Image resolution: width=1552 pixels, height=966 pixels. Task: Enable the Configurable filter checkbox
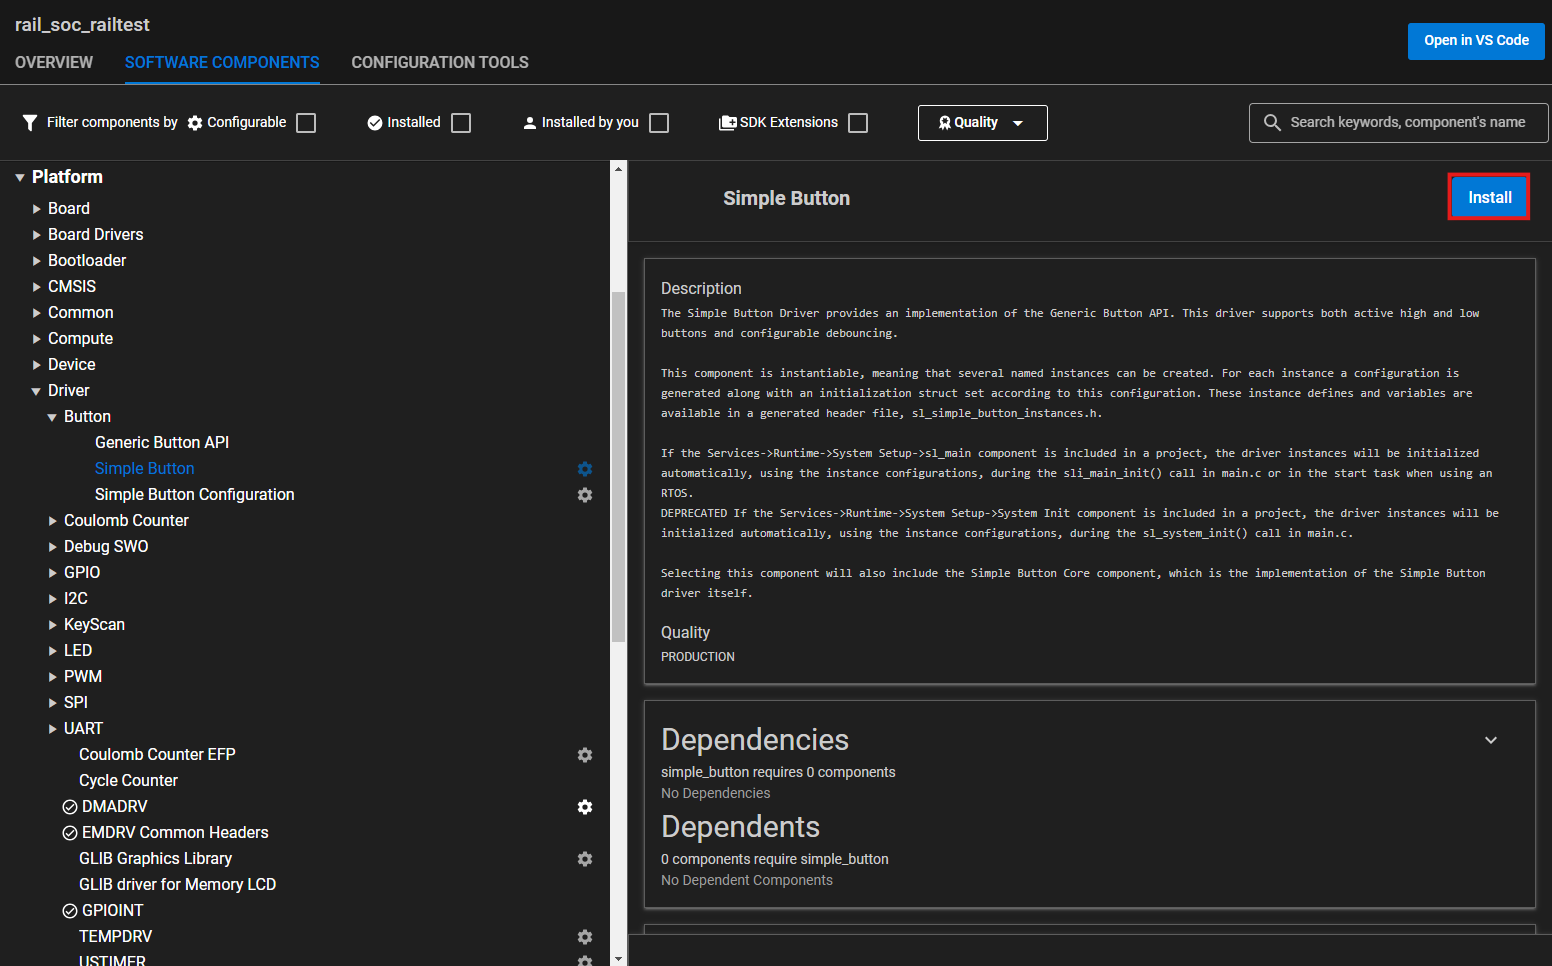306,122
